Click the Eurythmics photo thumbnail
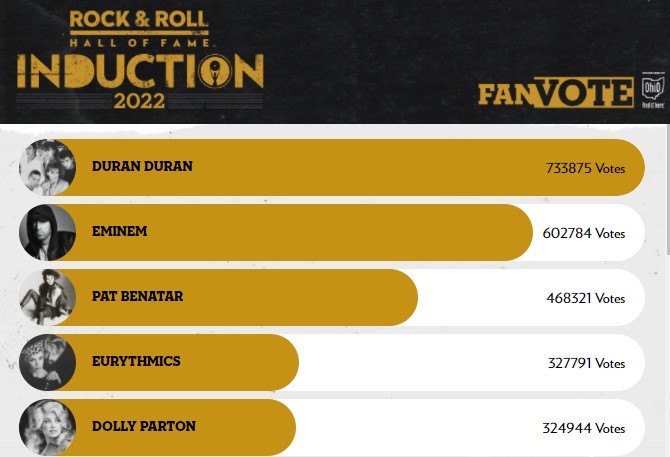670x457 pixels. click(47, 362)
